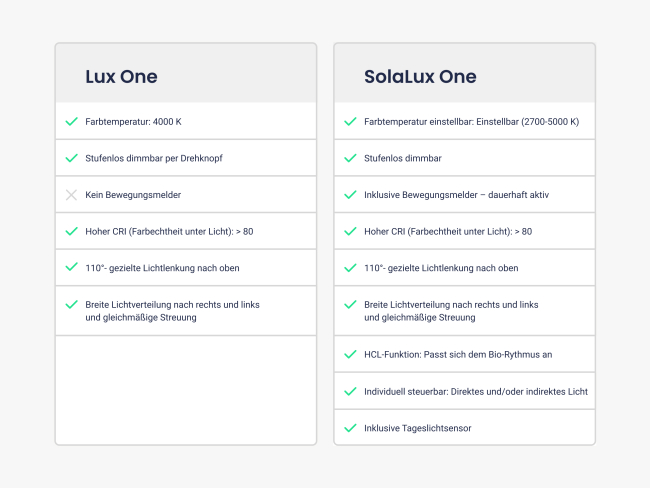Image resolution: width=650 pixels, height=488 pixels.
Task: Click checkmark by SolaLux Breite Lichtverteilung row
Action: point(350,304)
